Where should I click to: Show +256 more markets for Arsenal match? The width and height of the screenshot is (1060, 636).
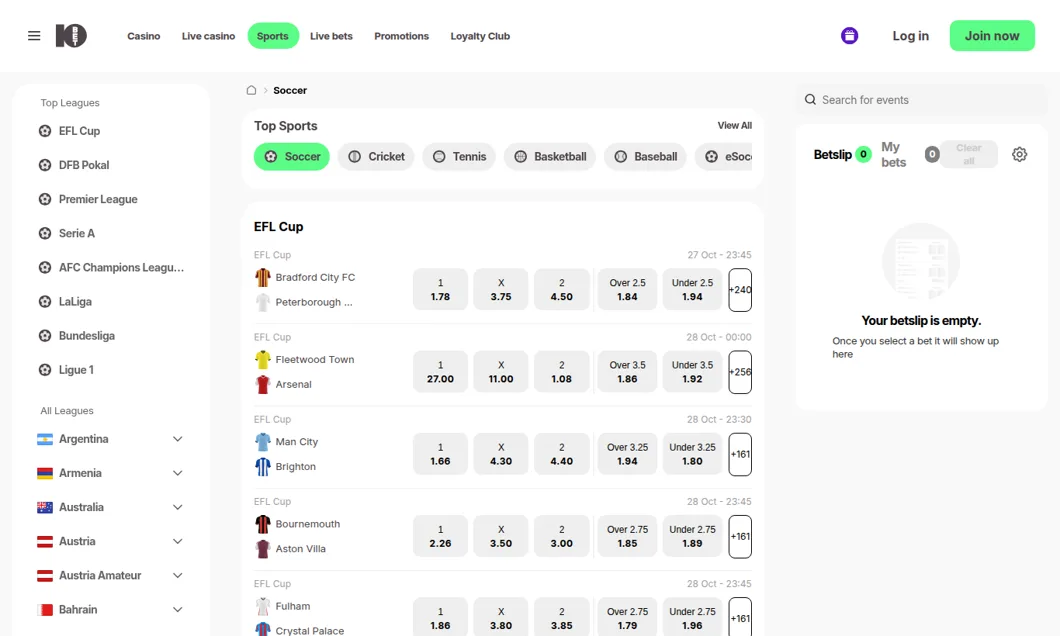(740, 372)
